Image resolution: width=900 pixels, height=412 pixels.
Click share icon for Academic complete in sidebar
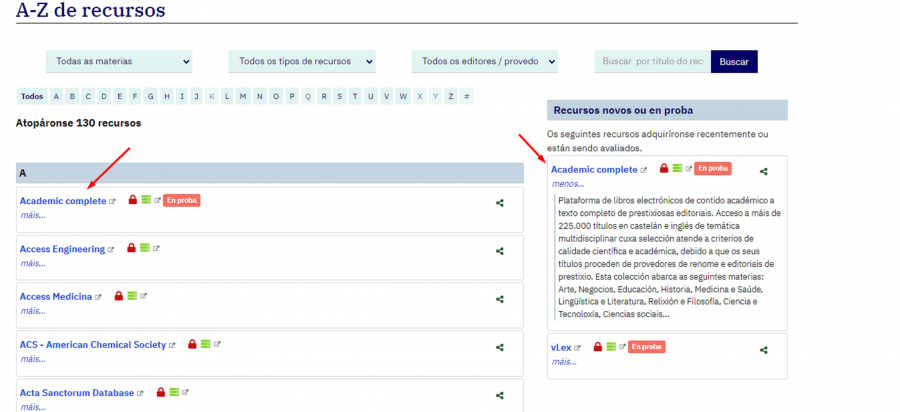[x=764, y=172]
